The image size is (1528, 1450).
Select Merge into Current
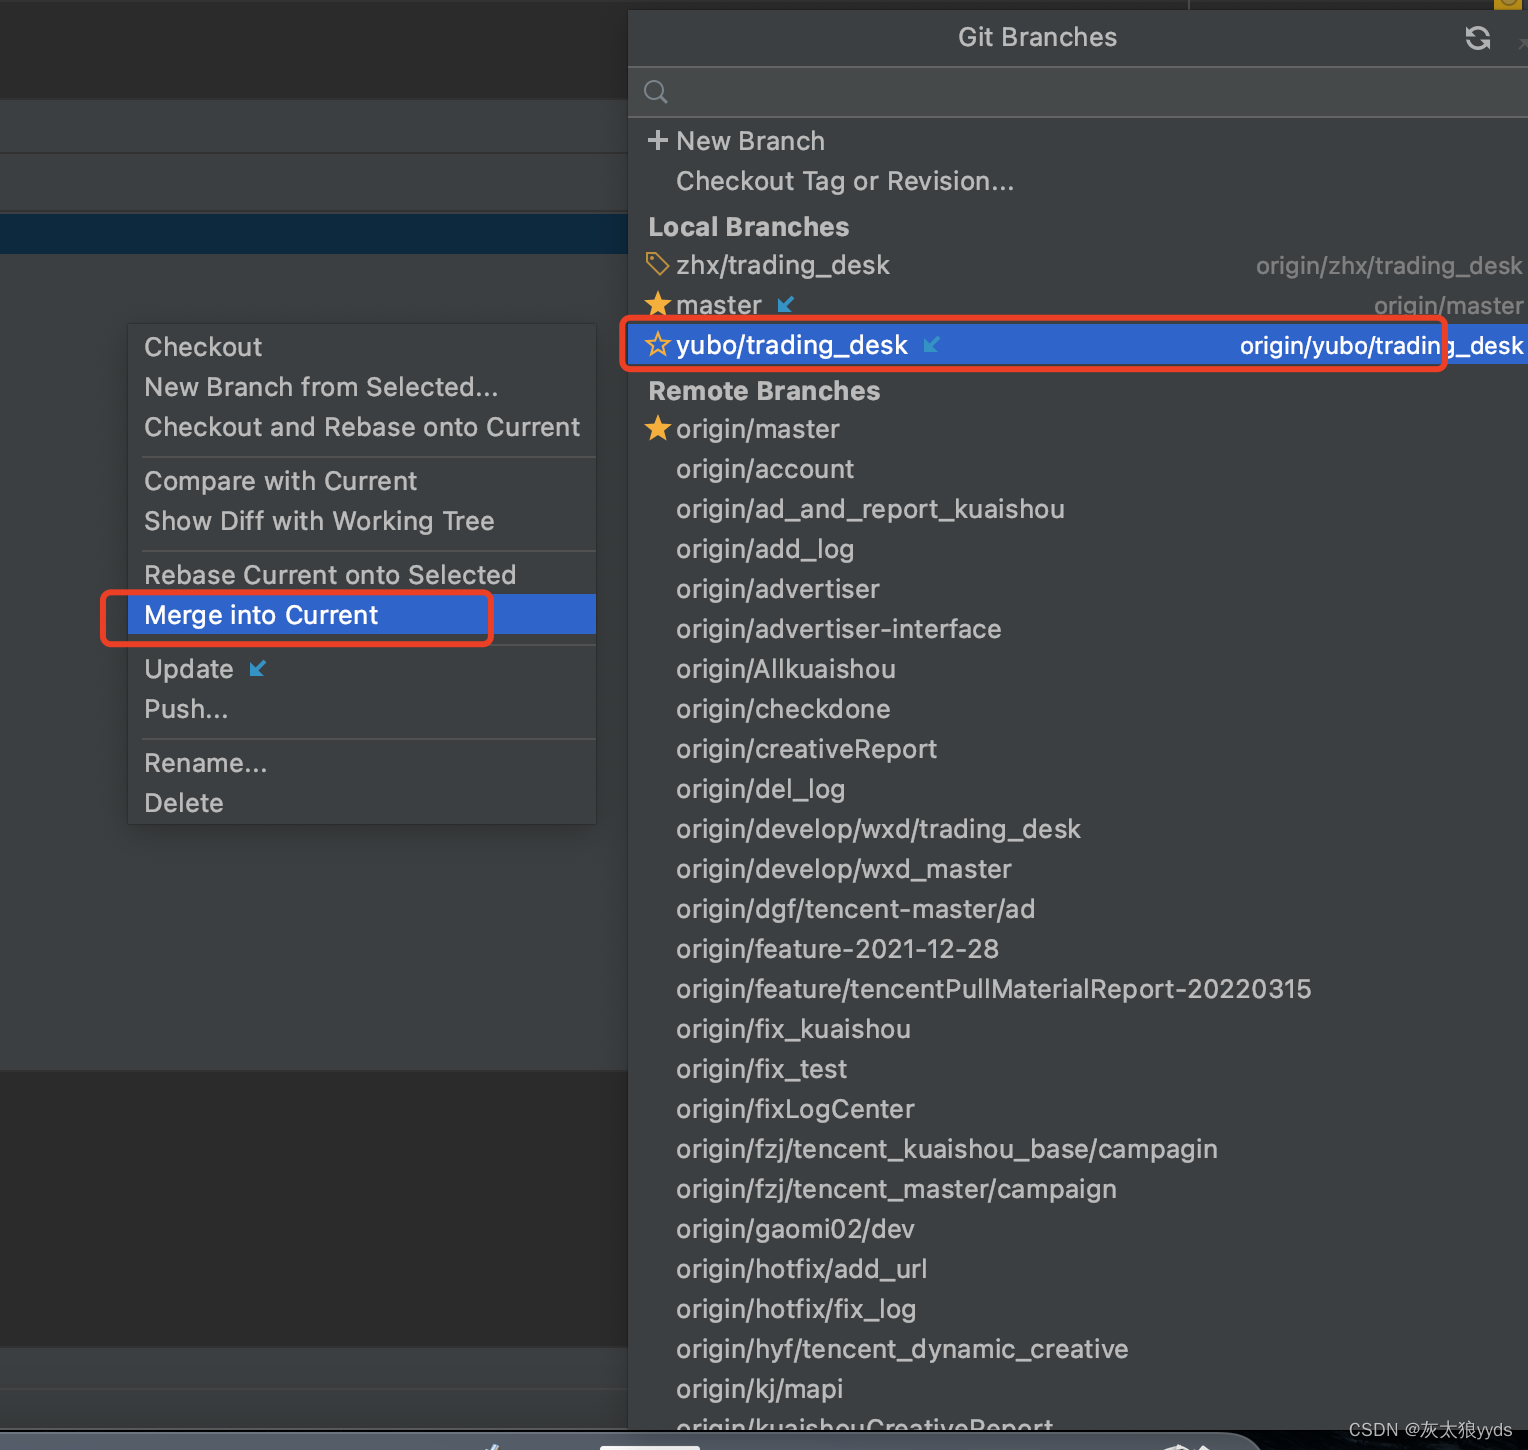[261, 615]
